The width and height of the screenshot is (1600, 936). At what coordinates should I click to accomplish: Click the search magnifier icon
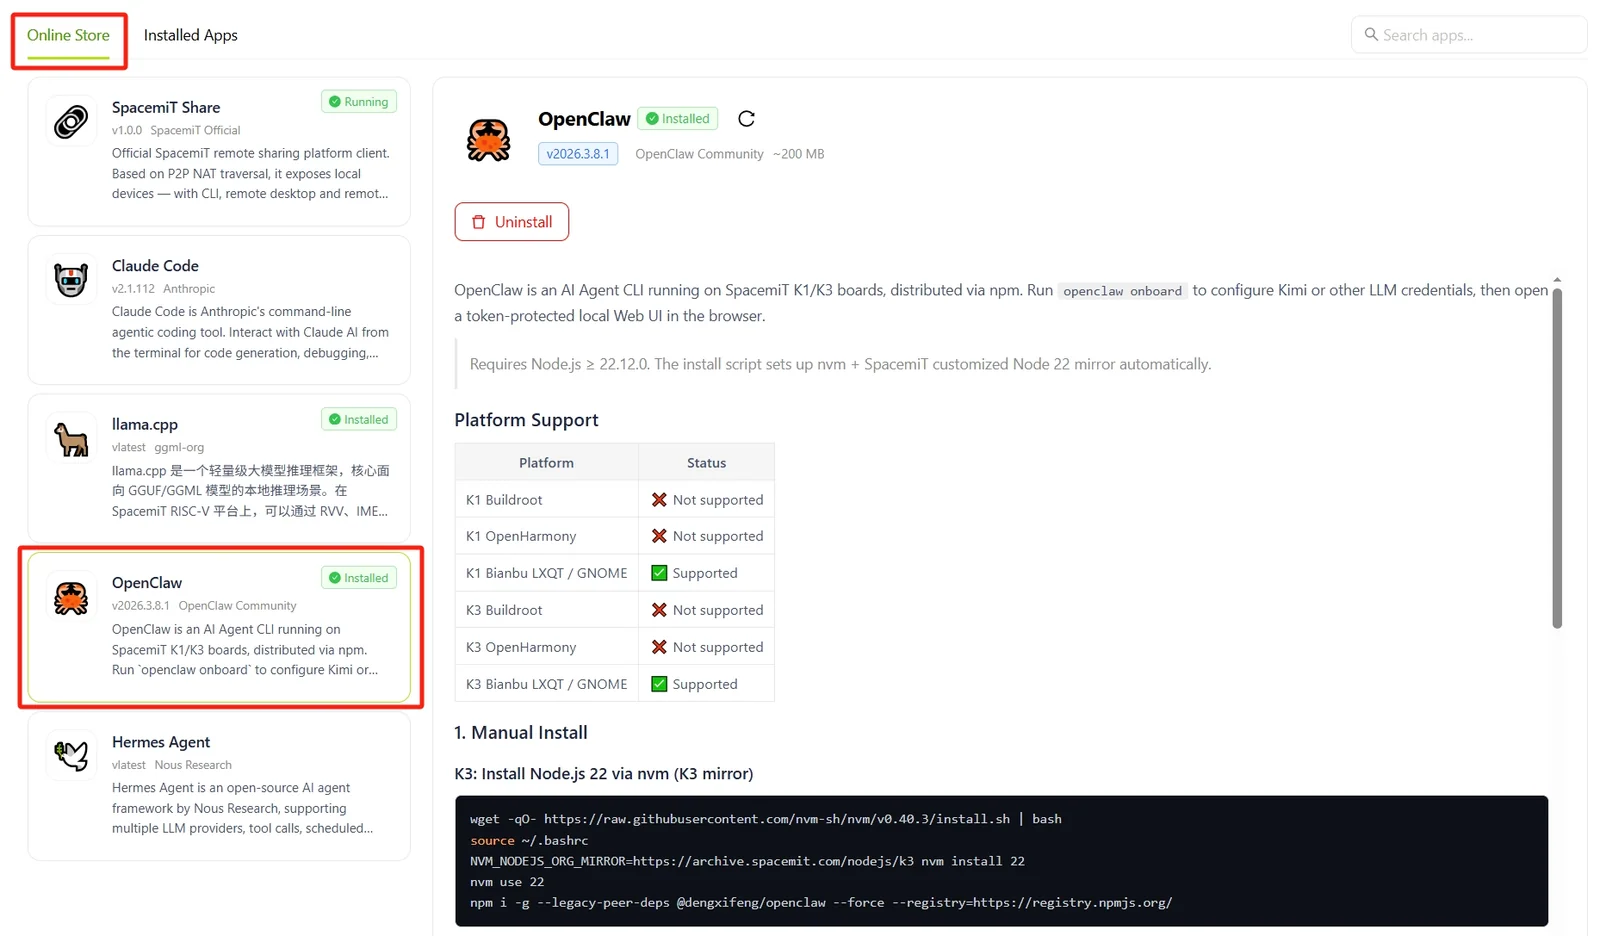(x=1371, y=34)
